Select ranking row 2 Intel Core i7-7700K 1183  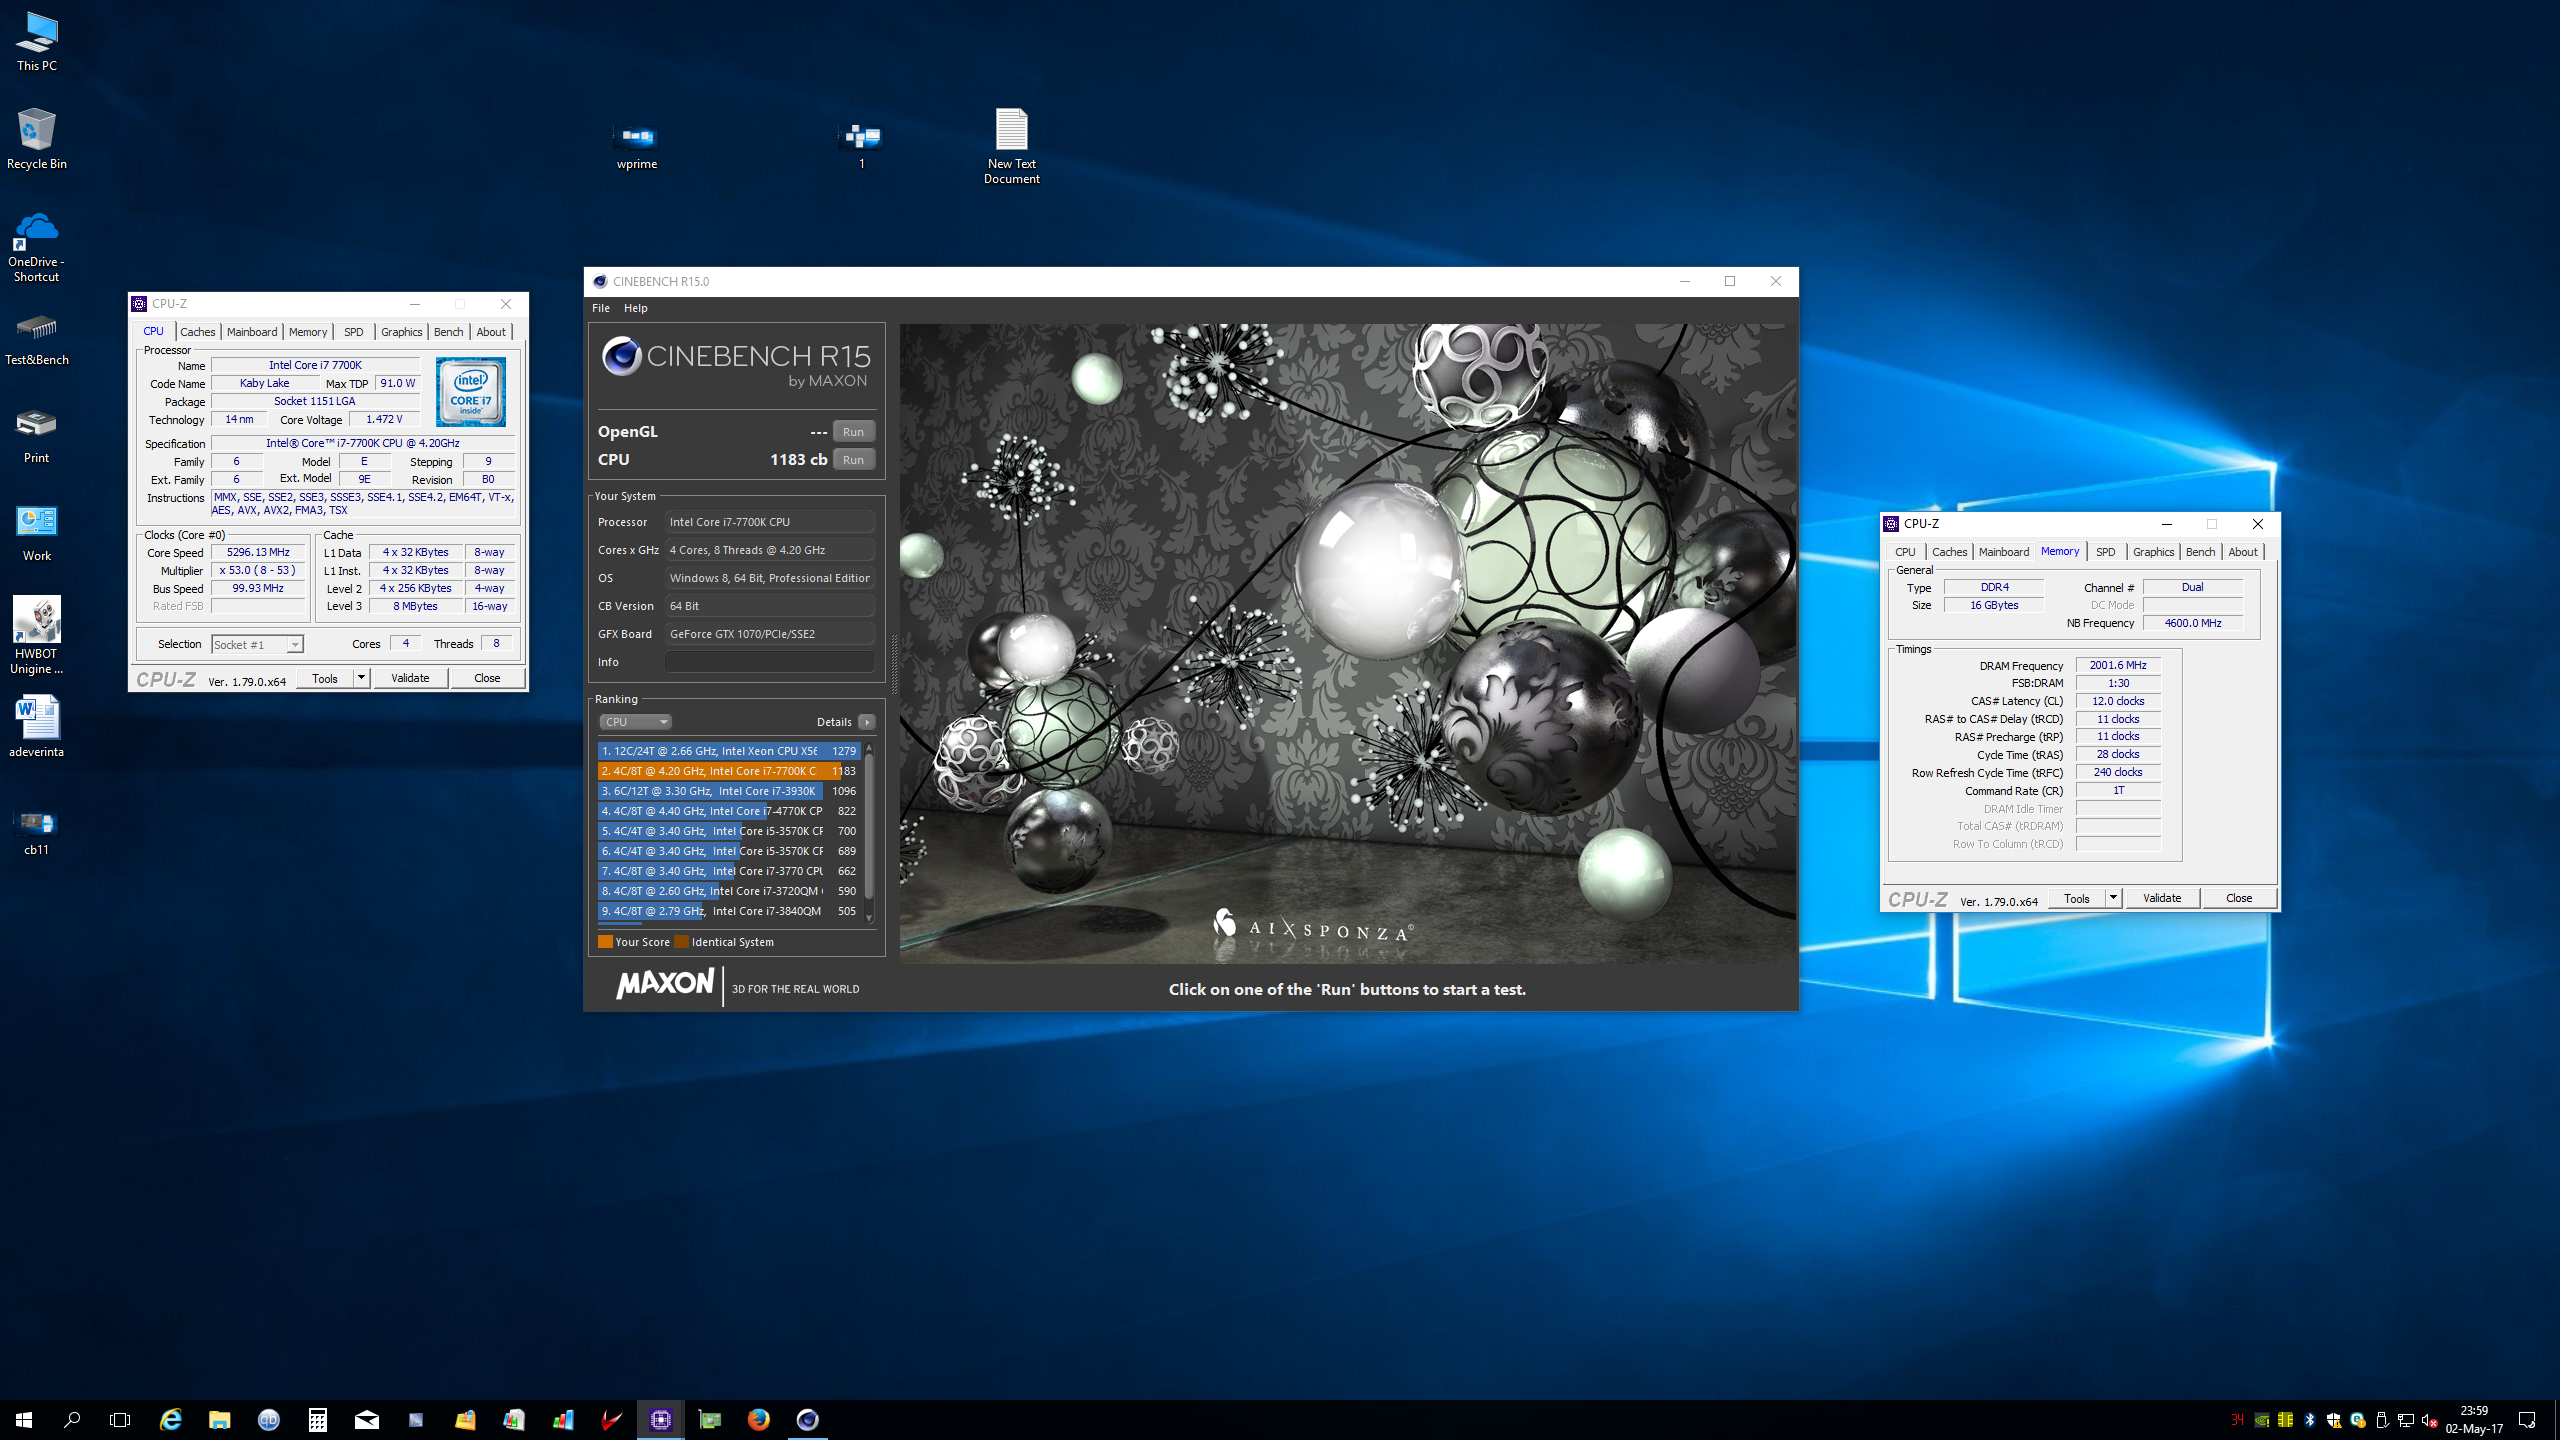[x=729, y=771]
